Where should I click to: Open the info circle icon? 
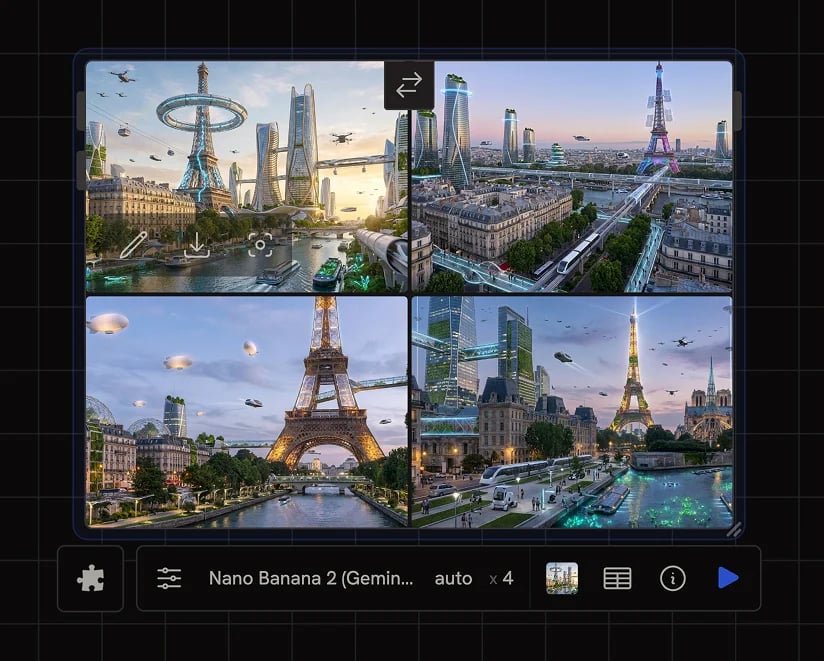[x=673, y=579]
